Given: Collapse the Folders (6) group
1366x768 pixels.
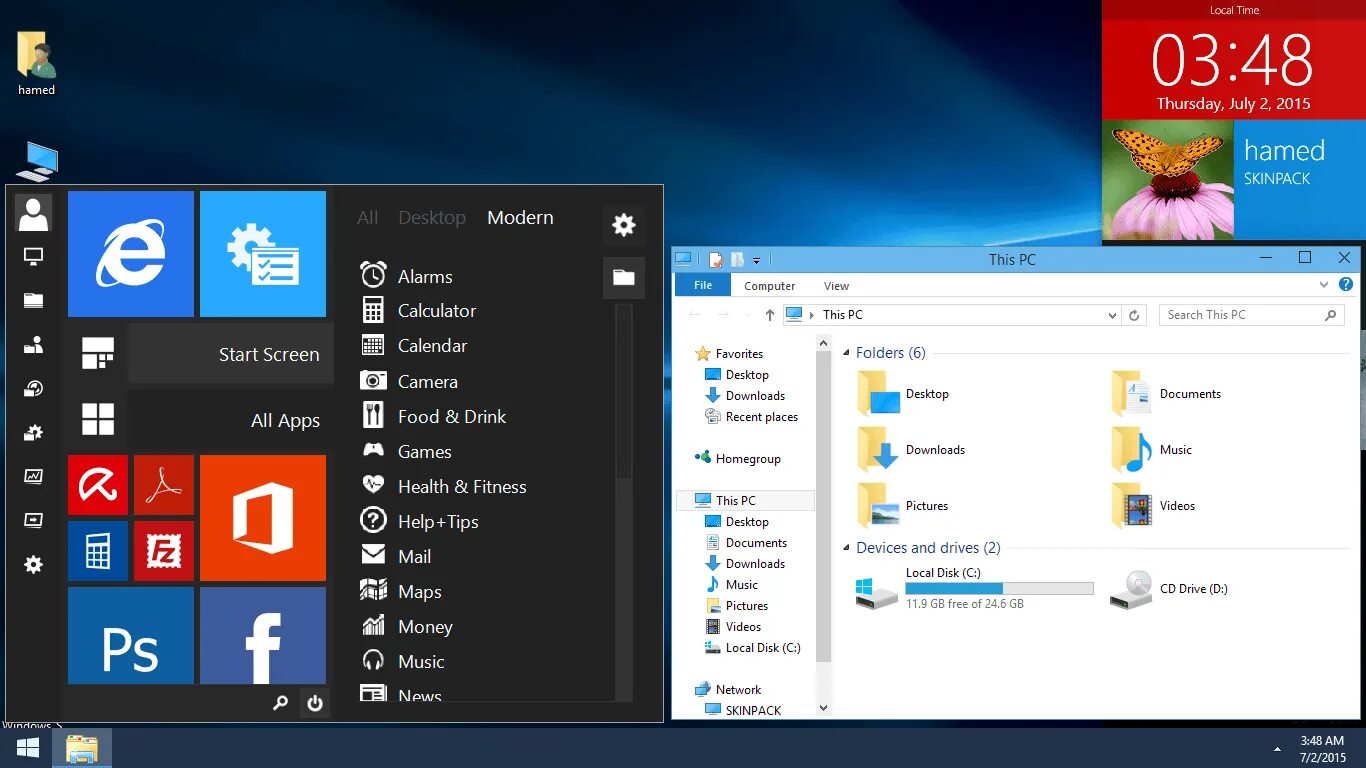Looking at the screenshot, I should (847, 353).
